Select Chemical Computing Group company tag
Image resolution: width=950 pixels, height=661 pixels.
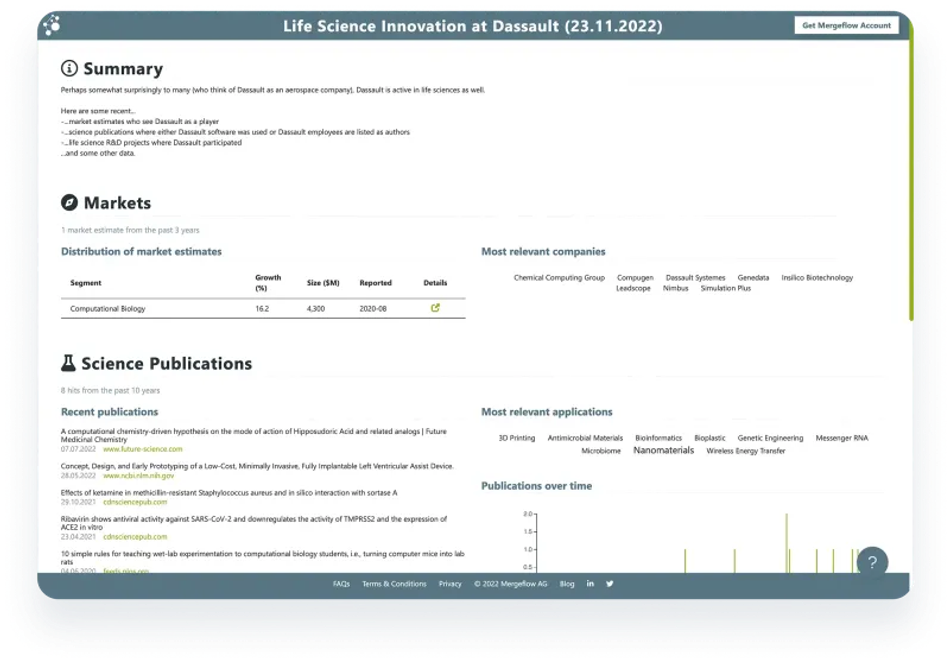point(559,277)
